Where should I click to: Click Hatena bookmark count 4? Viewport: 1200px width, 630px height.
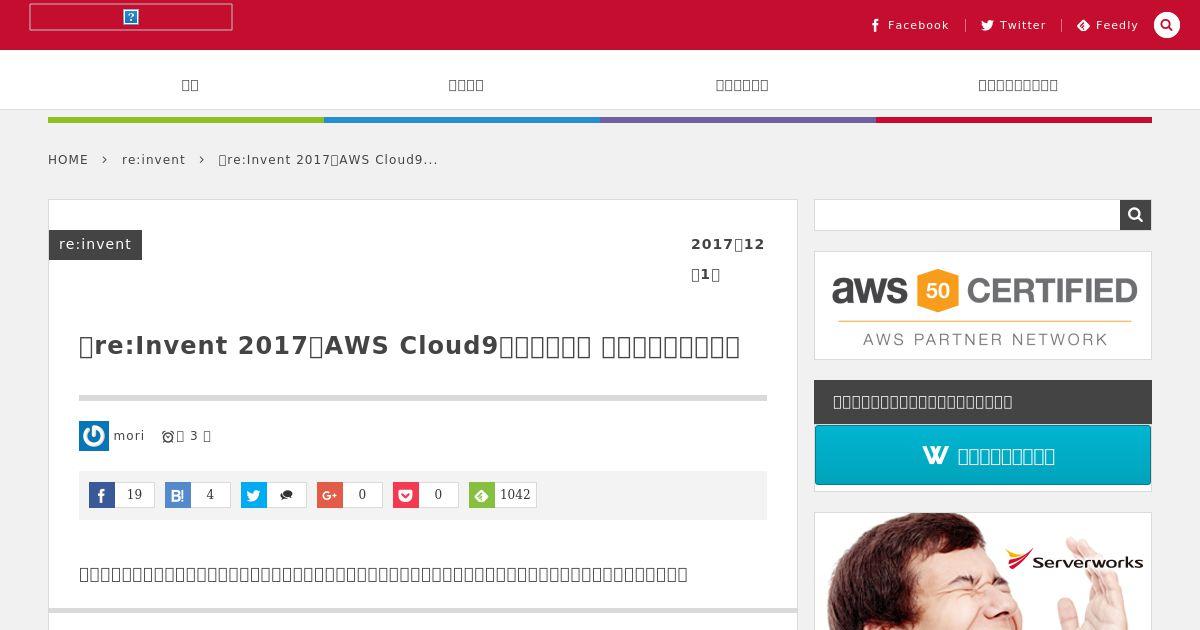point(211,495)
